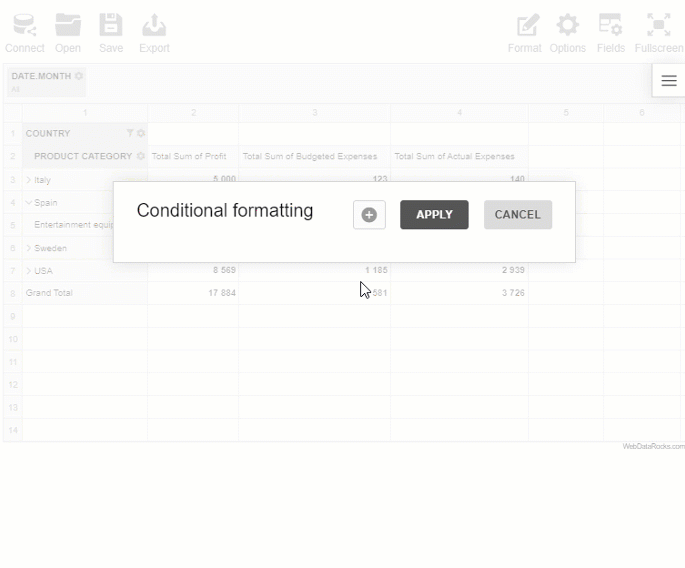Click the APPLY button
The width and height of the screenshot is (685, 568).
(x=434, y=215)
